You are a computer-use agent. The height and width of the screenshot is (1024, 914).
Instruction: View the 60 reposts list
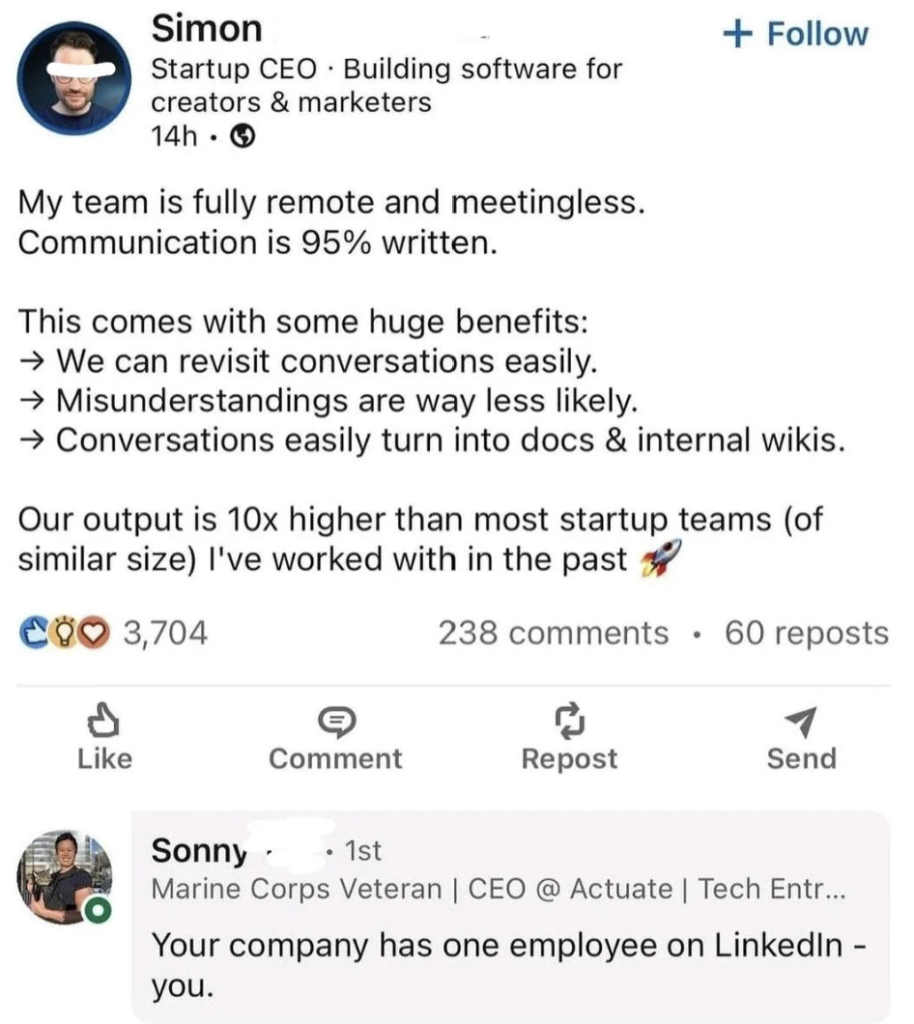pyautogui.click(x=806, y=633)
